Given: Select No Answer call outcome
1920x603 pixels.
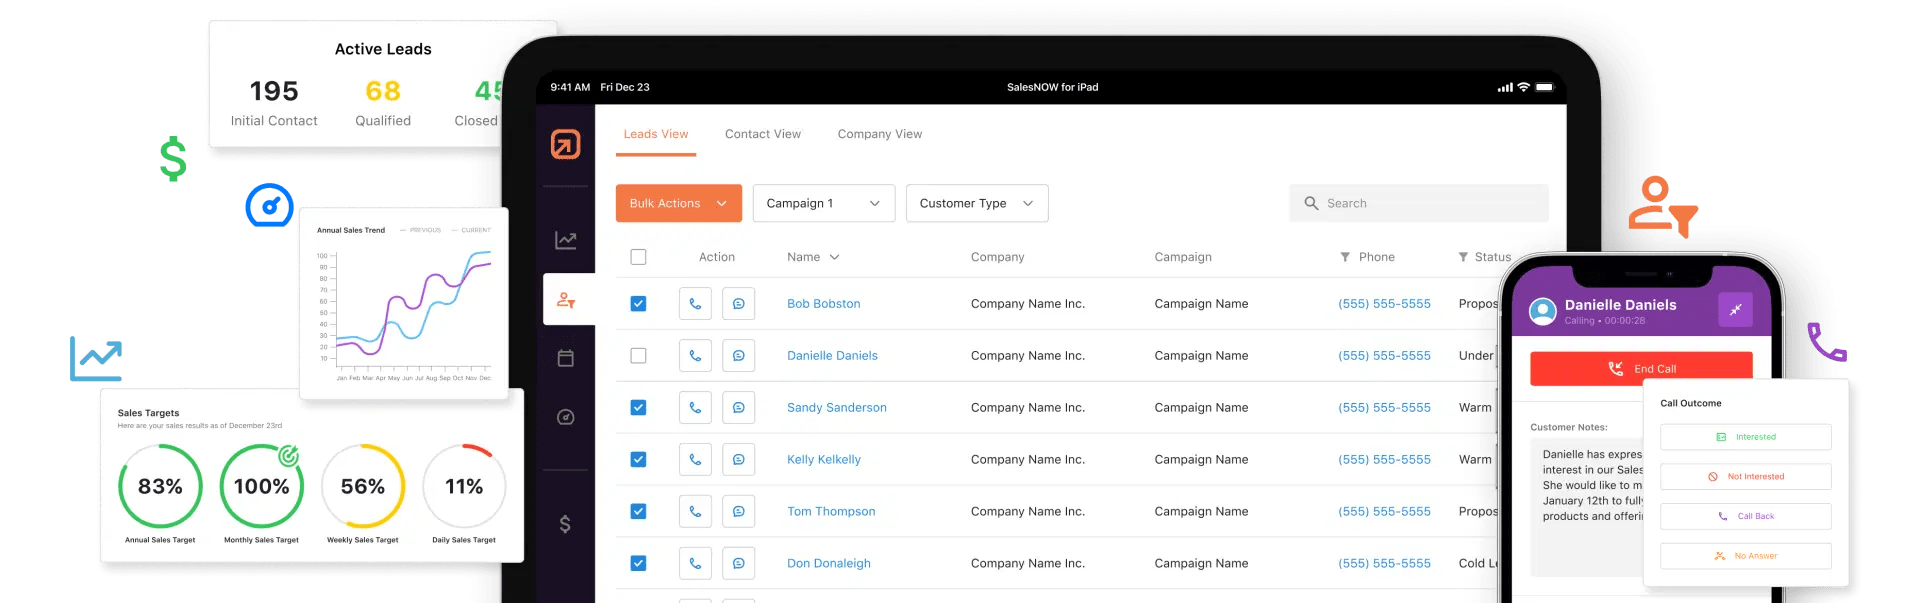Looking at the screenshot, I should point(1745,556).
